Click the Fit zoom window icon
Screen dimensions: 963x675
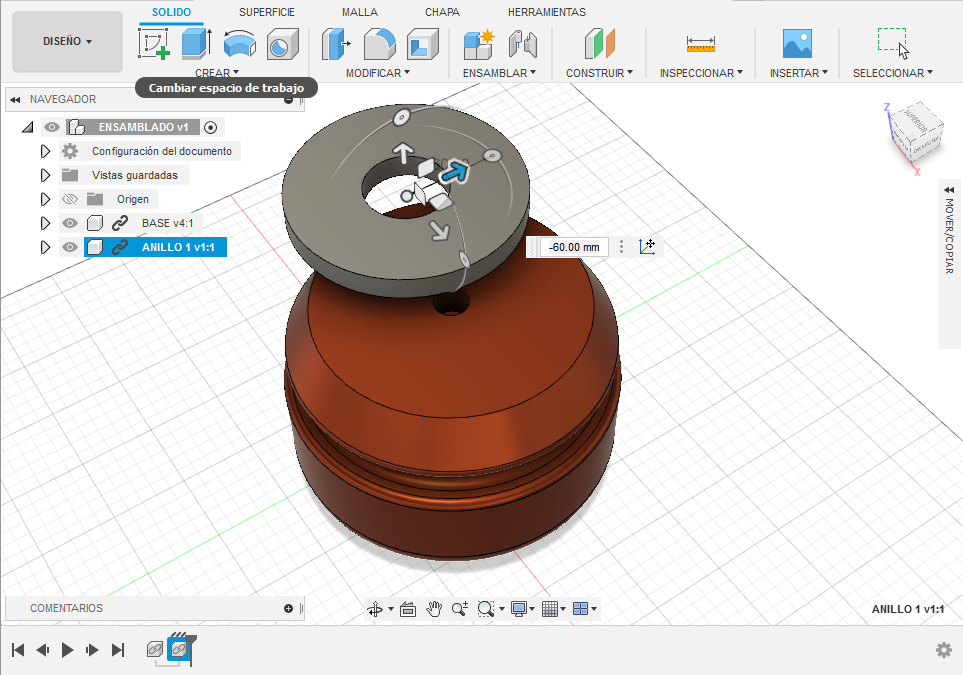coord(486,609)
